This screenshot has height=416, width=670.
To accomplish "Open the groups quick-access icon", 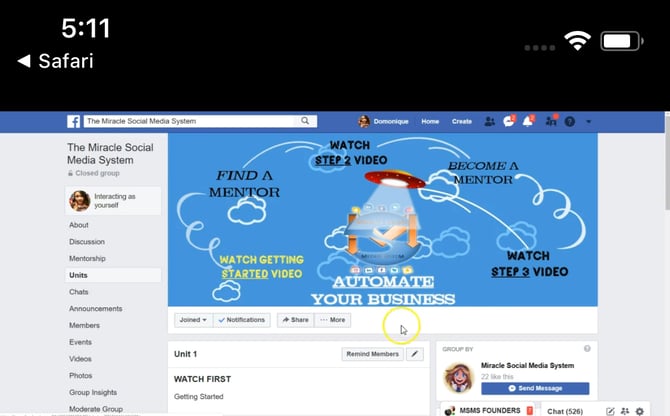I will click(551, 121).
